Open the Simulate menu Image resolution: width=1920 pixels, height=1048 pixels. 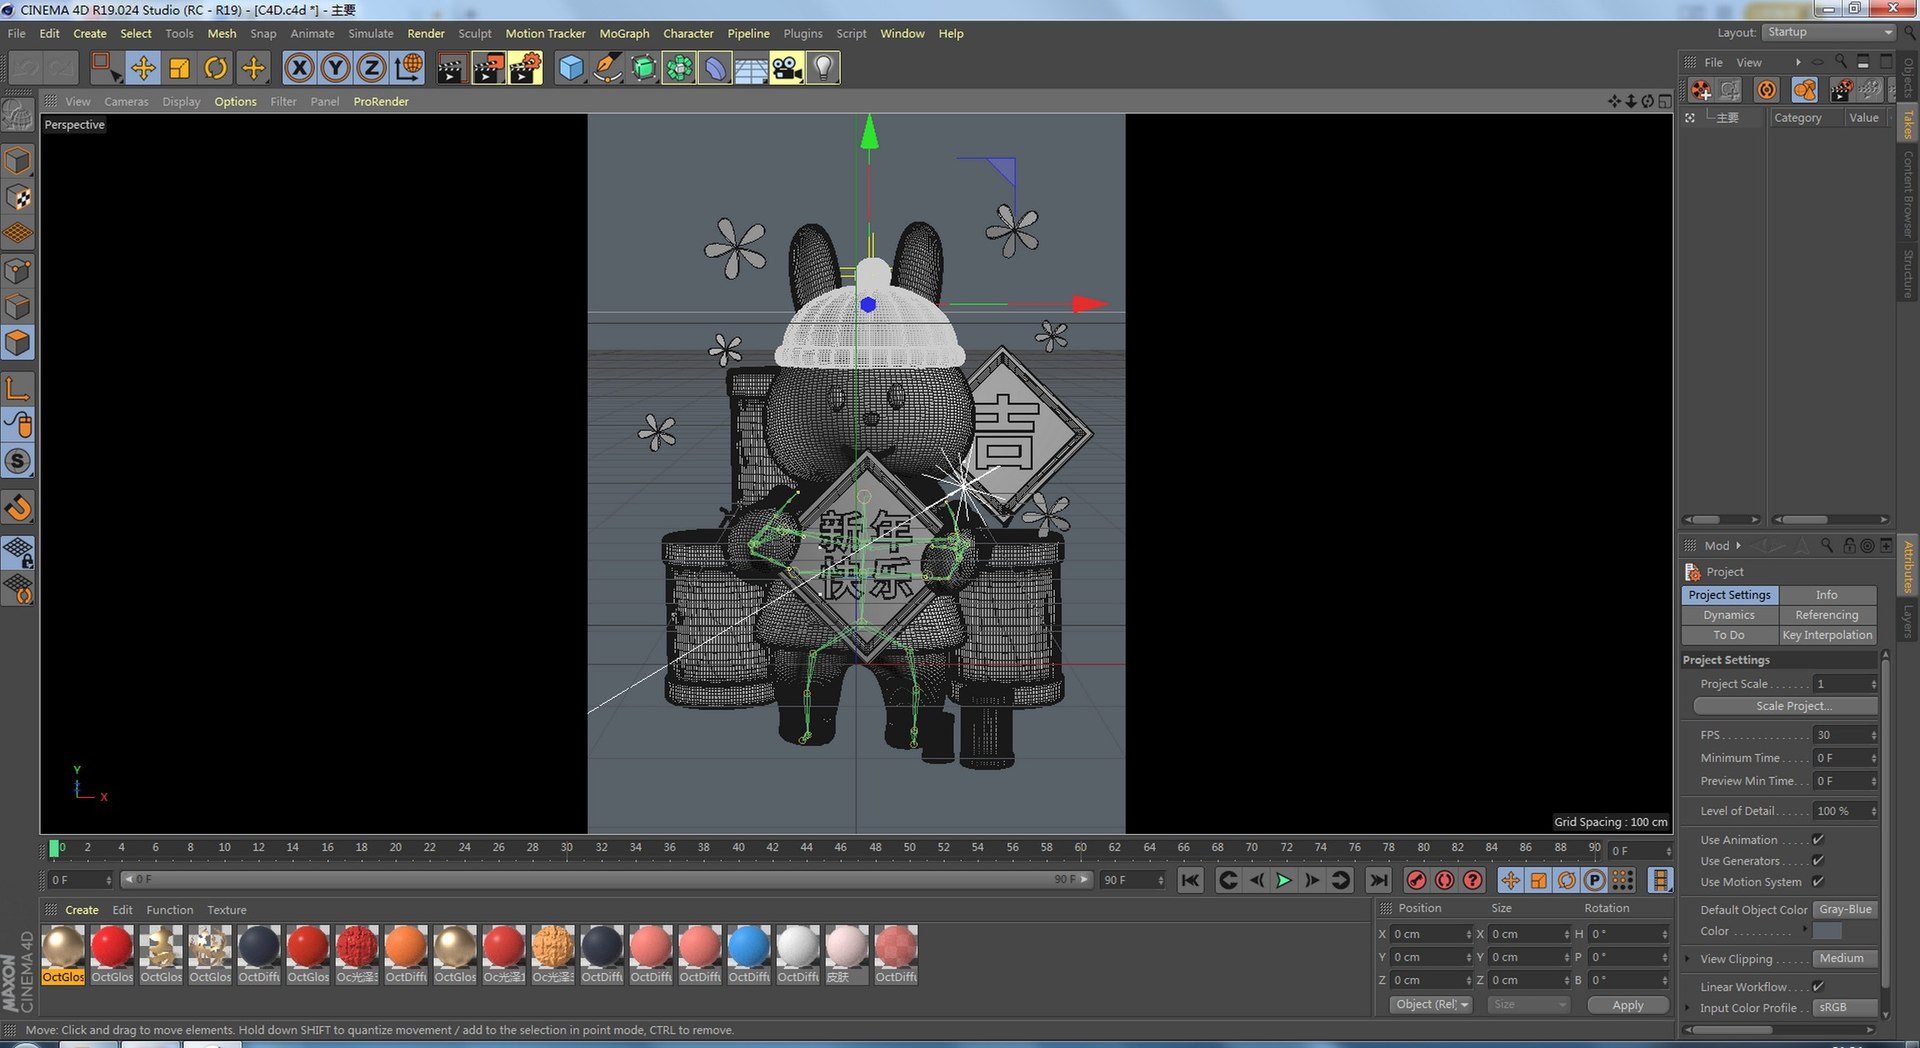point(371,34)
